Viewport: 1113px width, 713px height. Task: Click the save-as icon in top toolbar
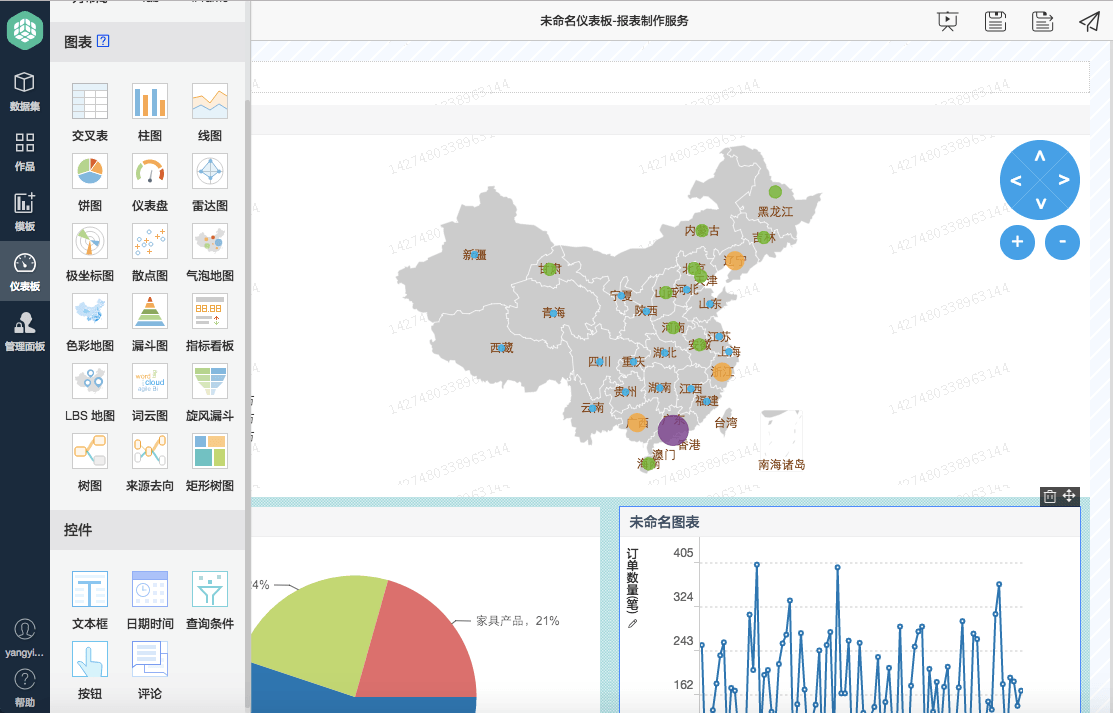(x=1042, y=21)
